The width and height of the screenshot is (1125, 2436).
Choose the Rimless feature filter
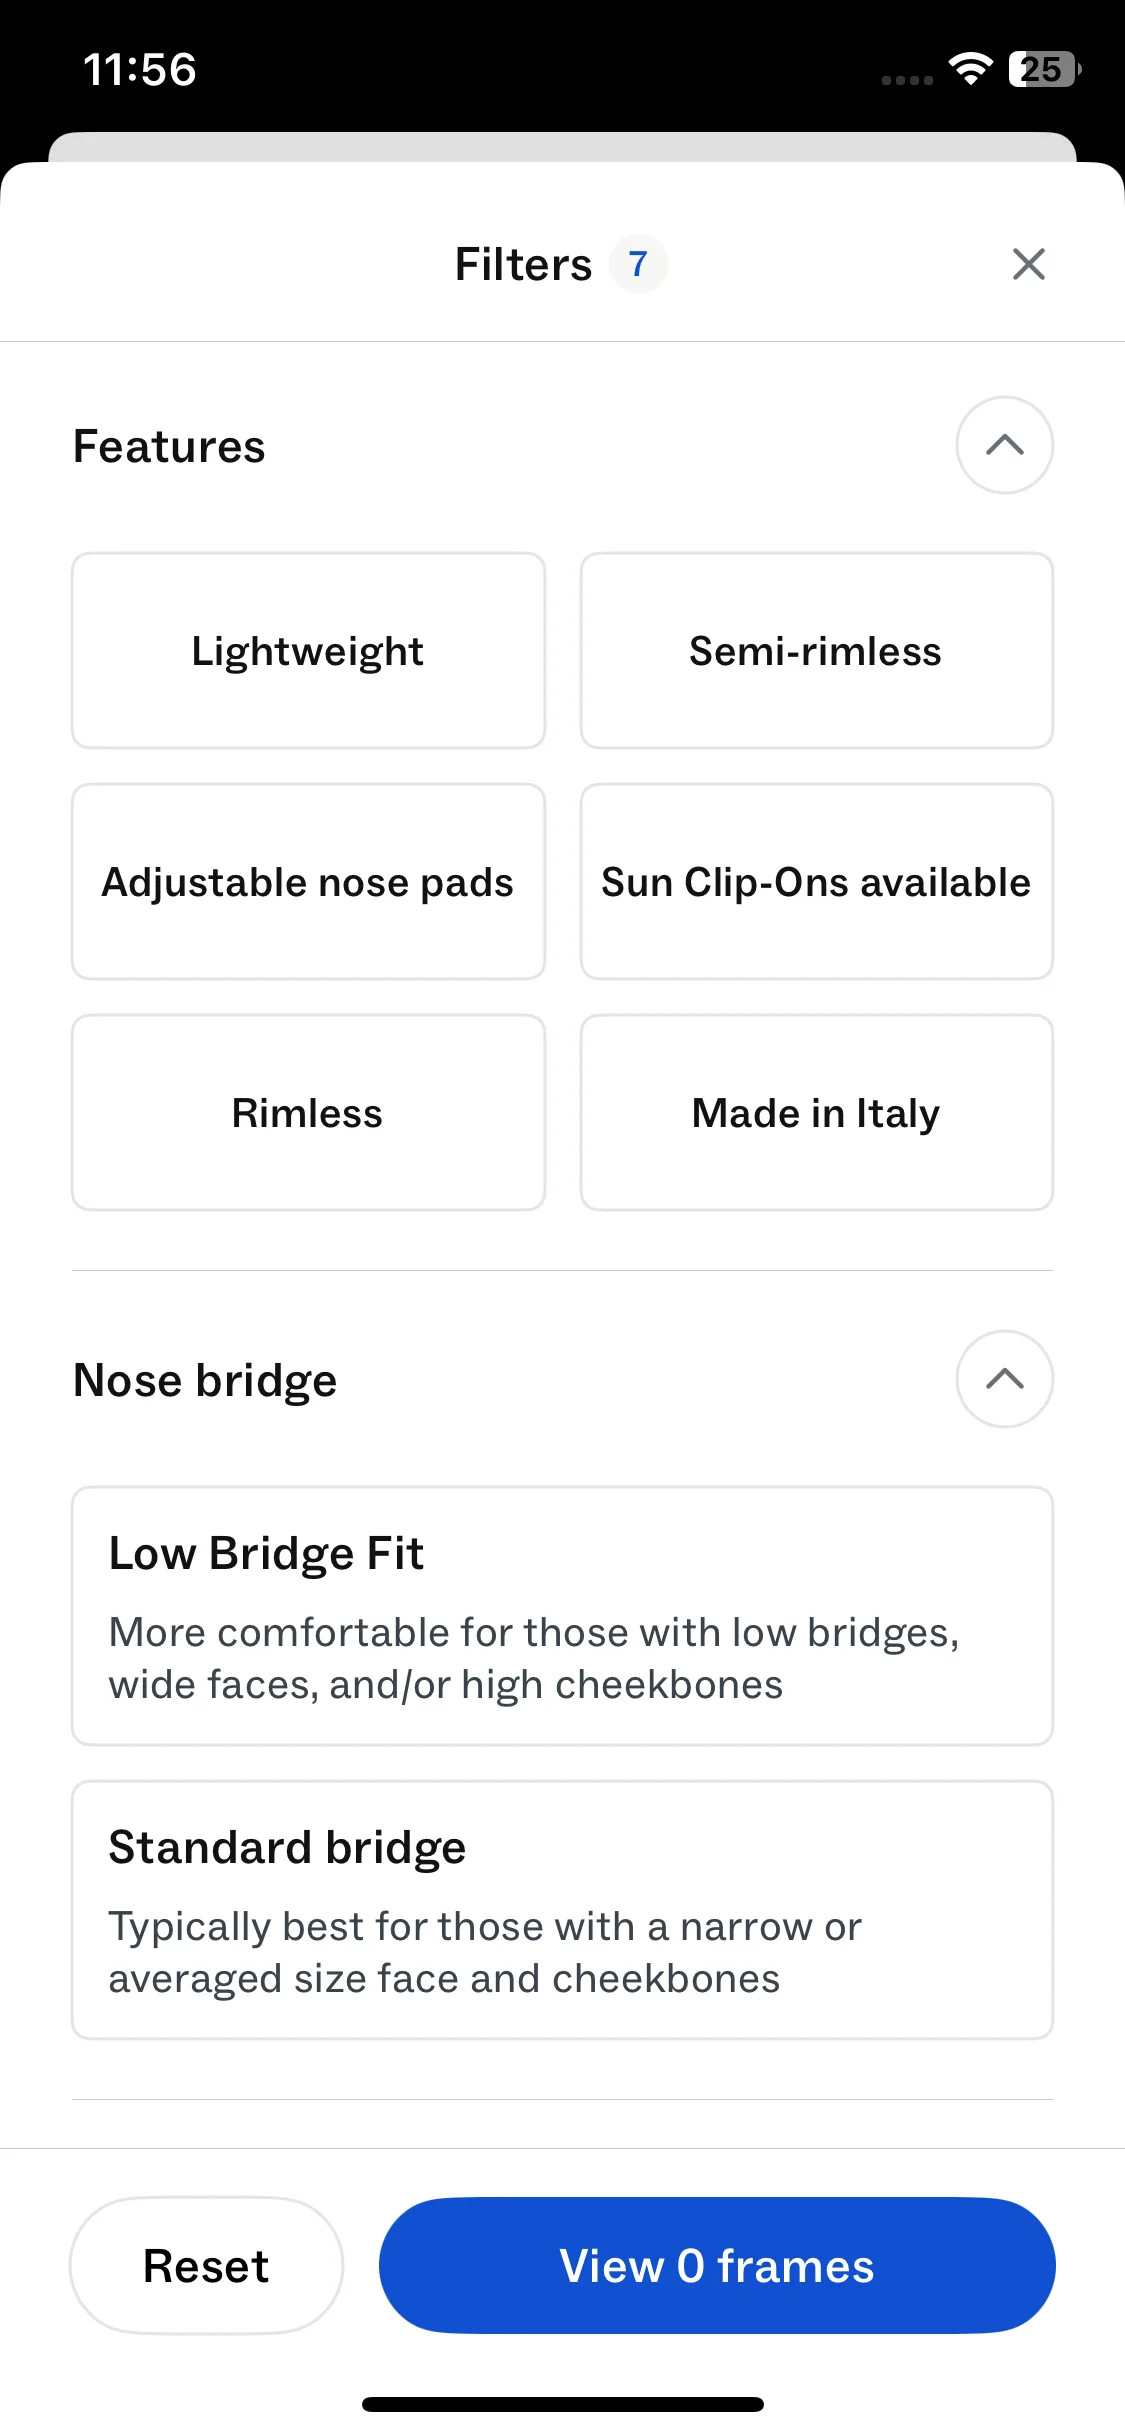(x=308, y=1113)
